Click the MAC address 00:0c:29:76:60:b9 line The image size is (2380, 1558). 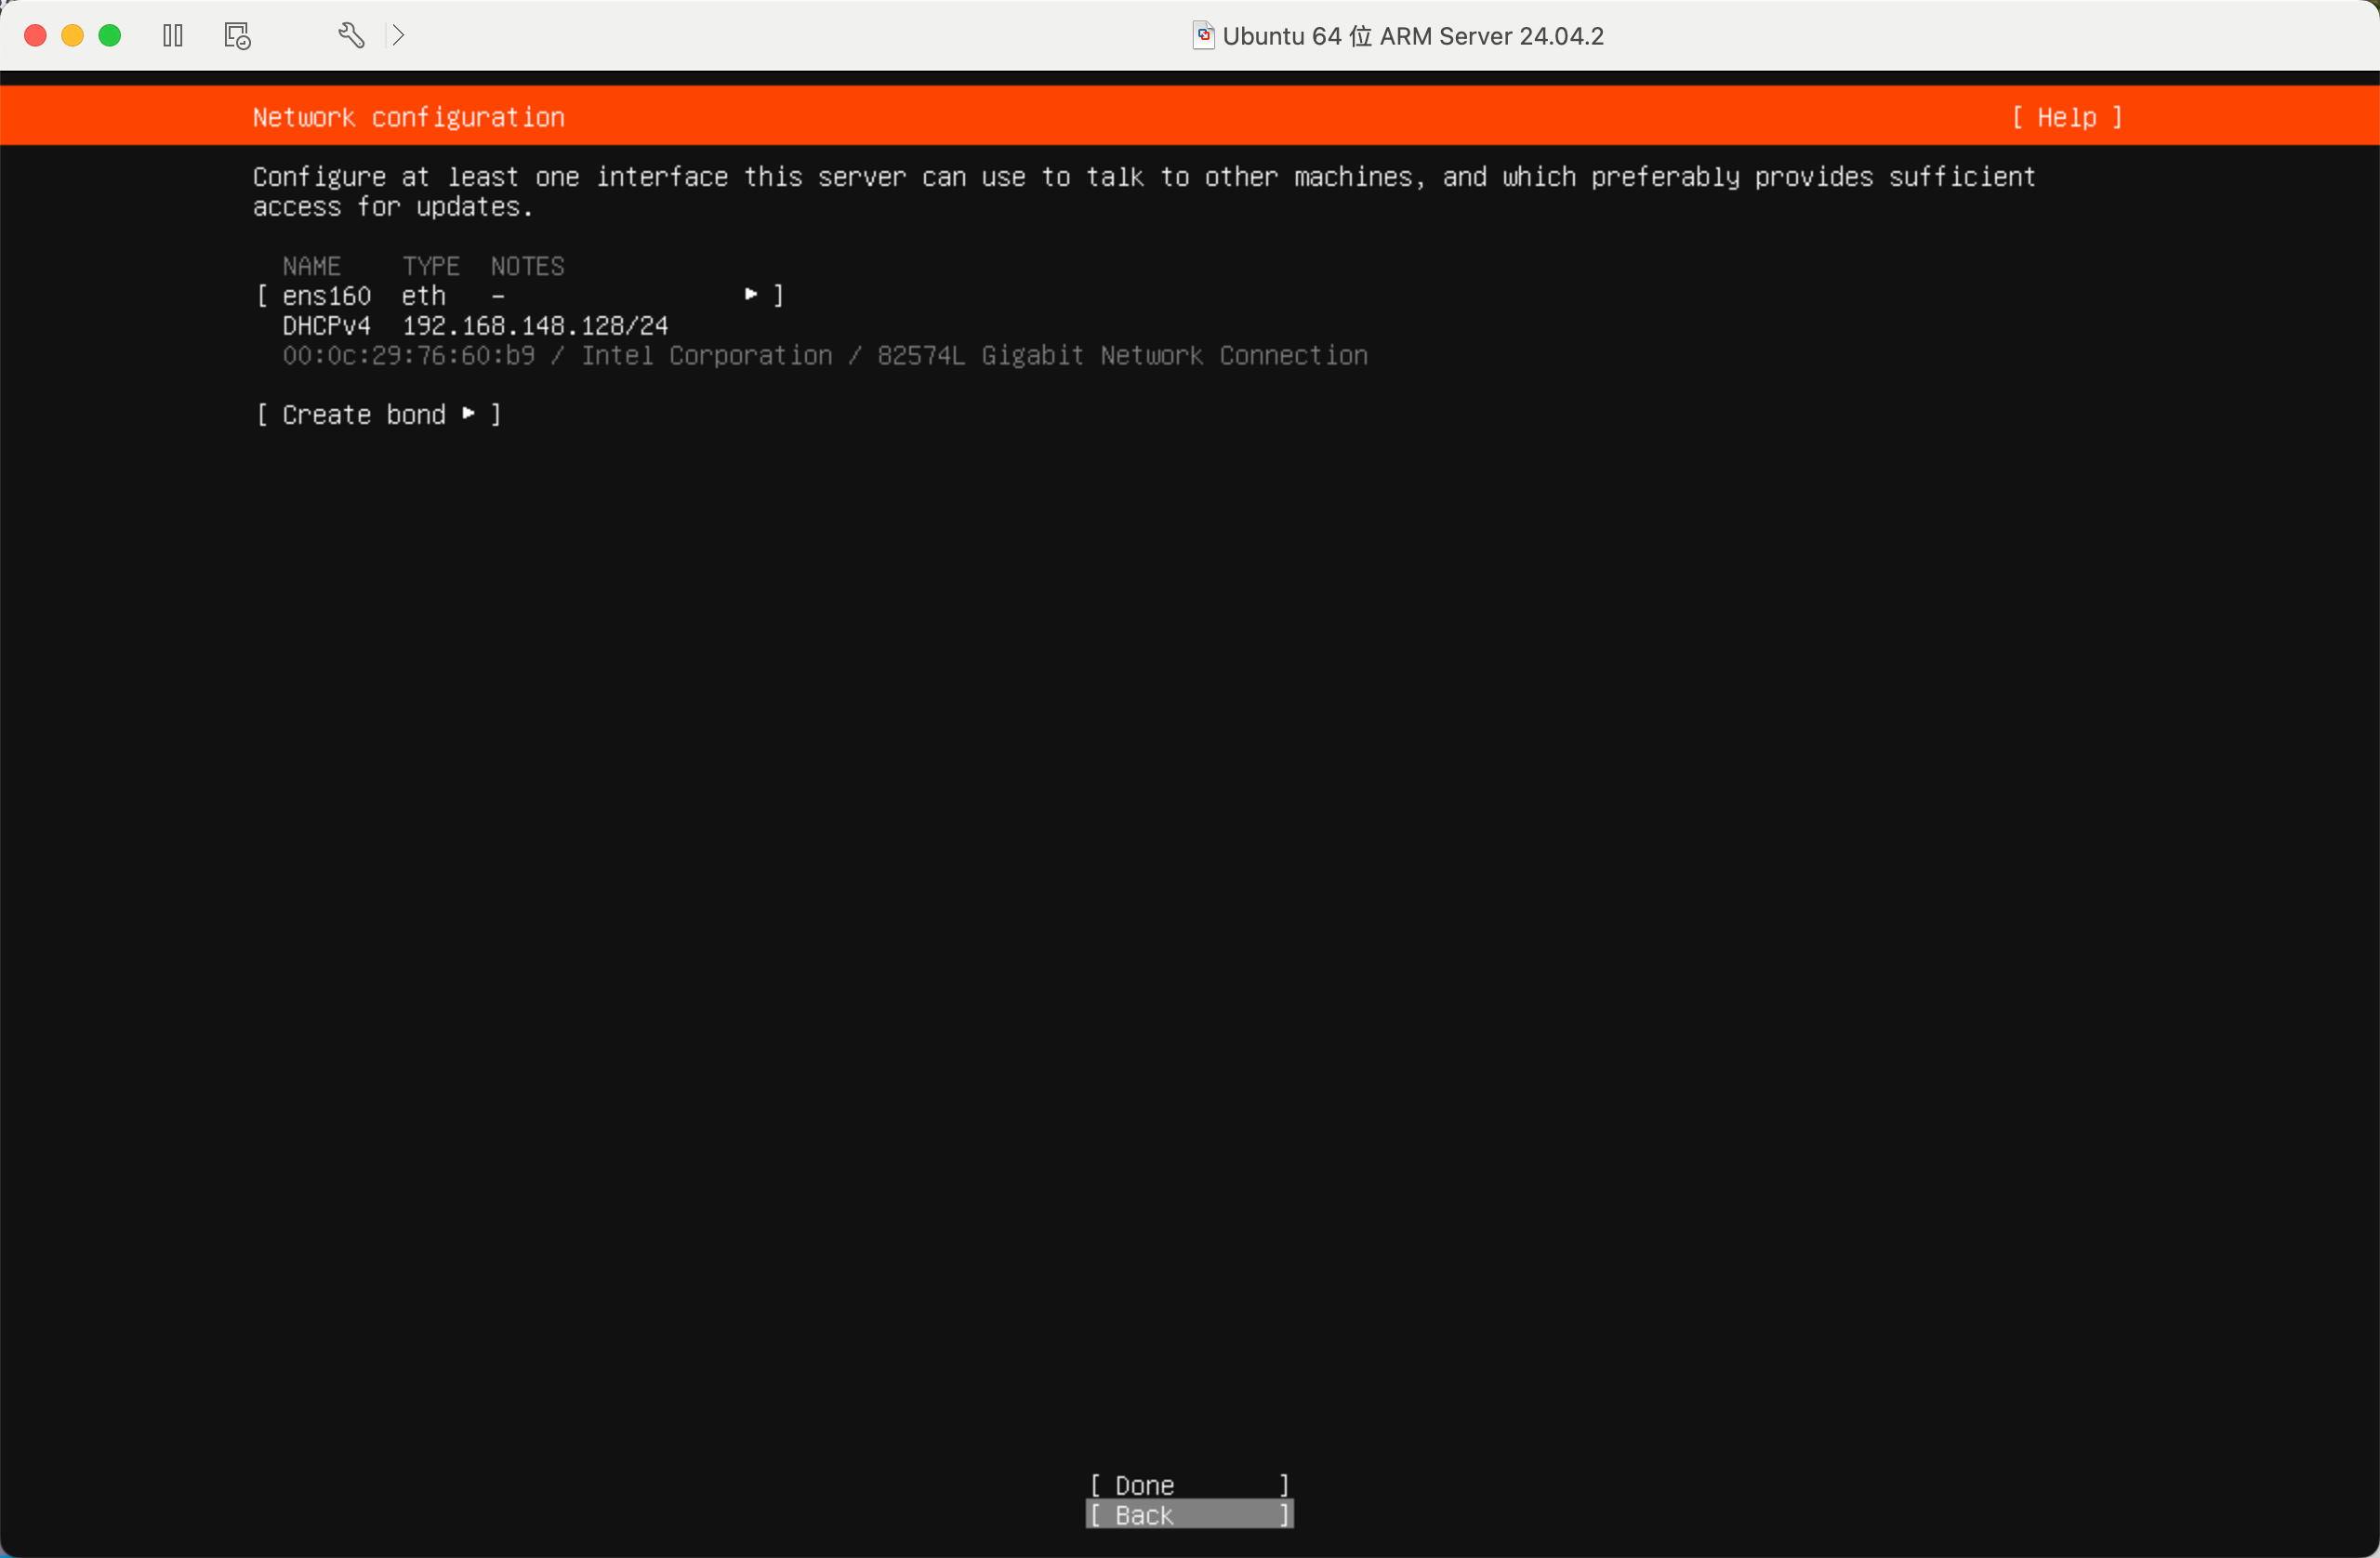tap(825, 356)
